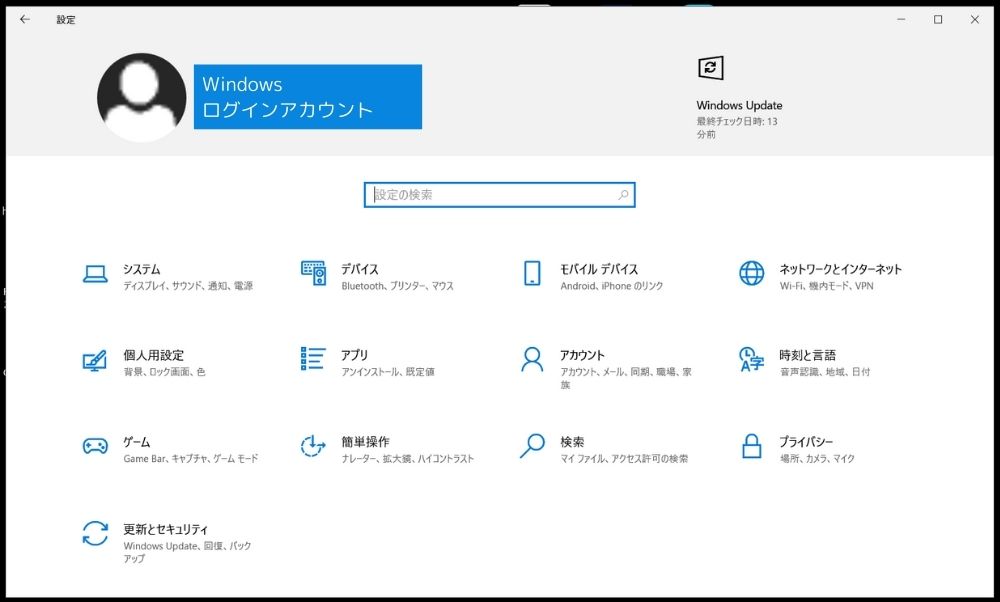Open システム settings

click(142, 269)
